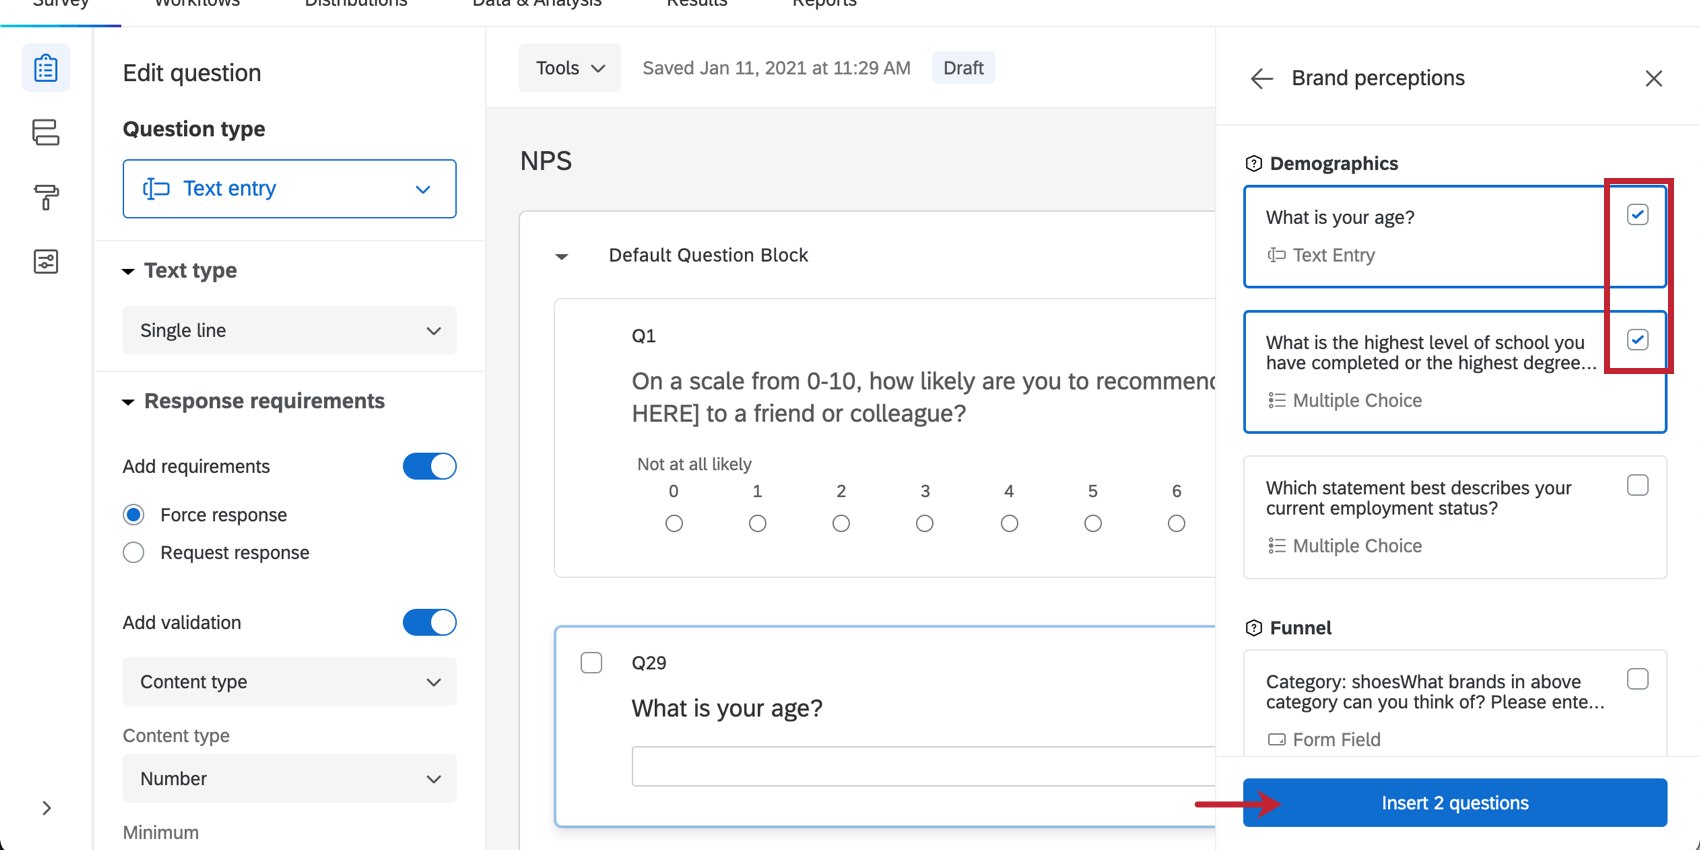Check the employment status question checkbox
Viewport: 1700px width, 850px height.
point(1637,486)
